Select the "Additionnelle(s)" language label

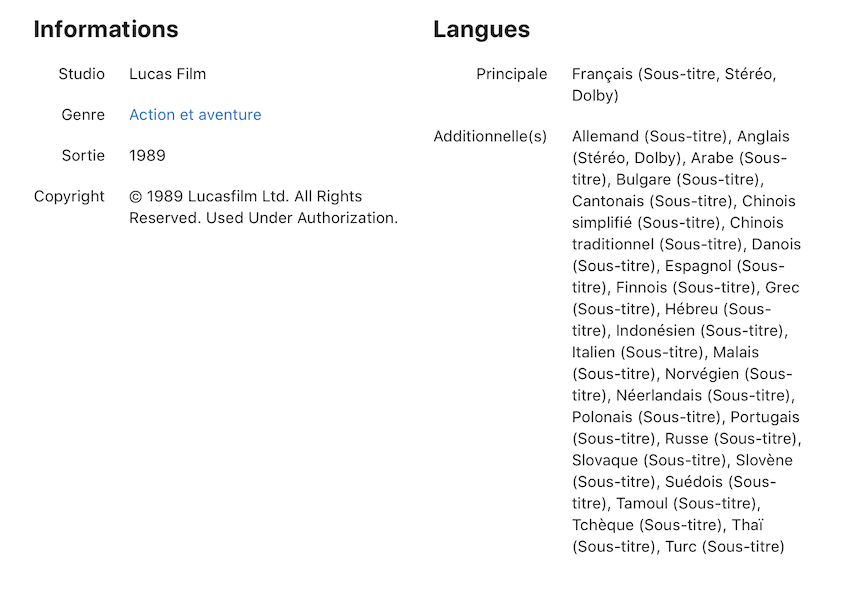click(x=490, y=137)
